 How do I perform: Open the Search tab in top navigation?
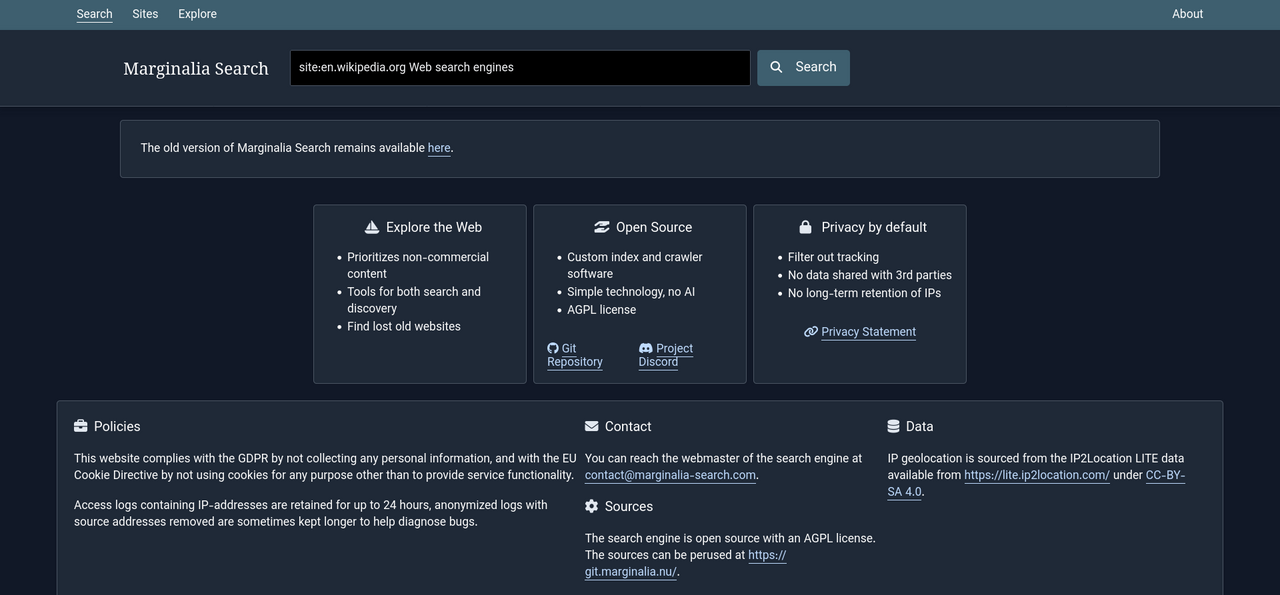click(x=94, y=14)
